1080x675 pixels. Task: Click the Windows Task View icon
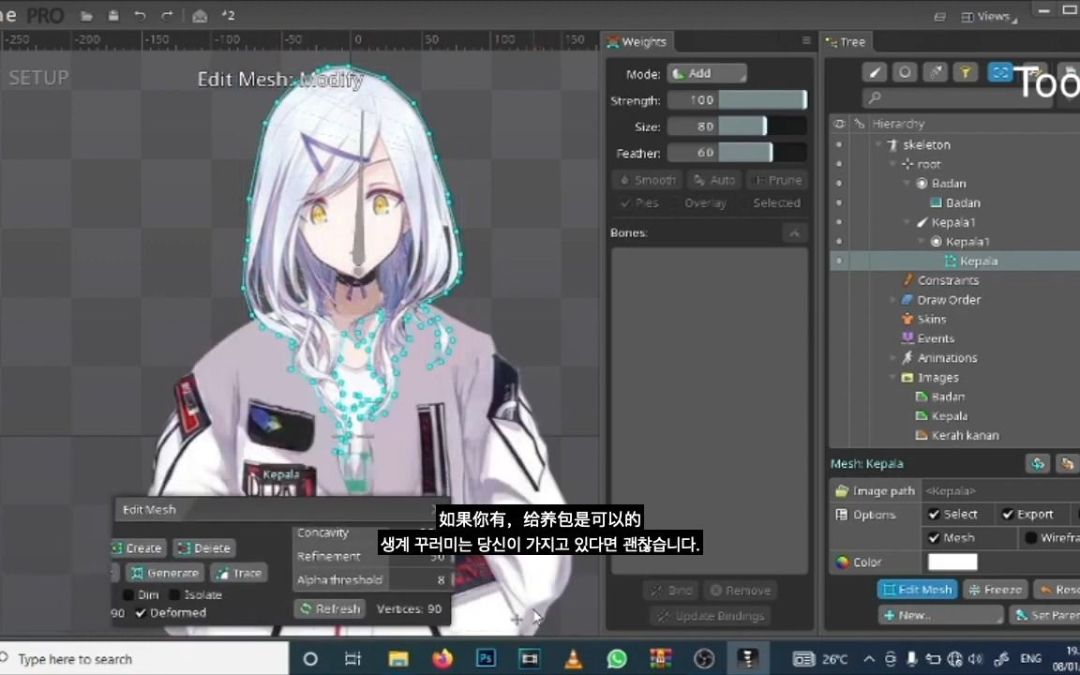(x=353, y=659)
